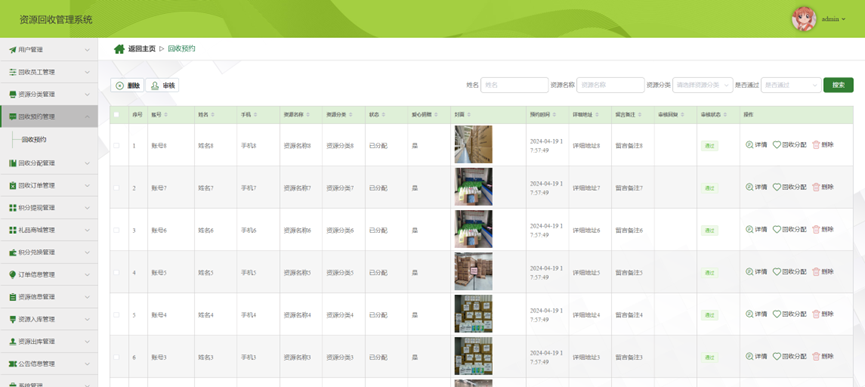Viewport: 865px width, 387px height.
Task: Open the 资源信息管理 menu item
Action: (x=49, y=297)
